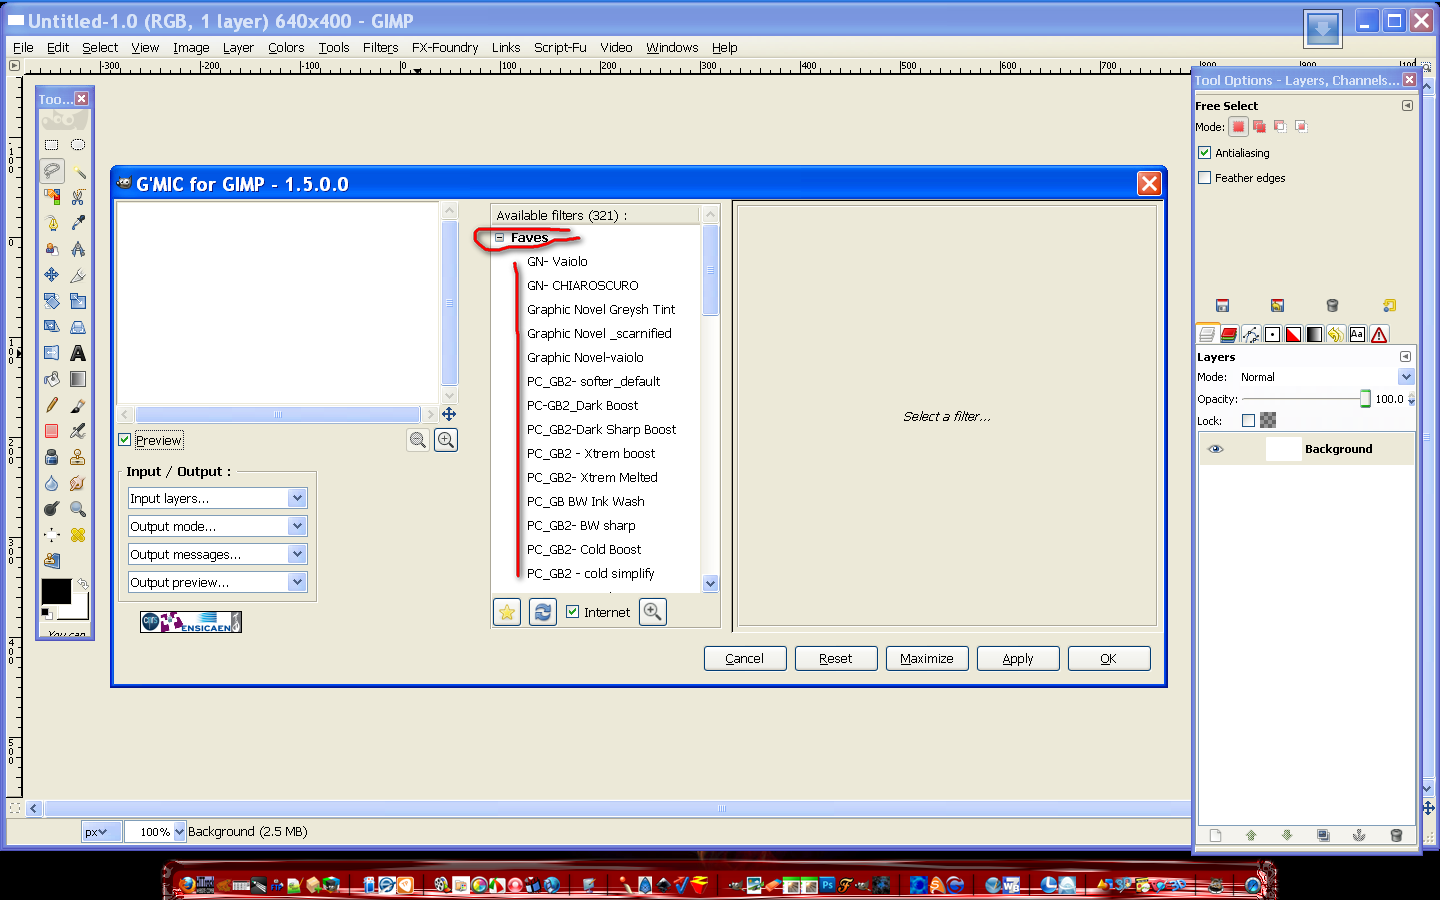Open the Colors menu

286,47
